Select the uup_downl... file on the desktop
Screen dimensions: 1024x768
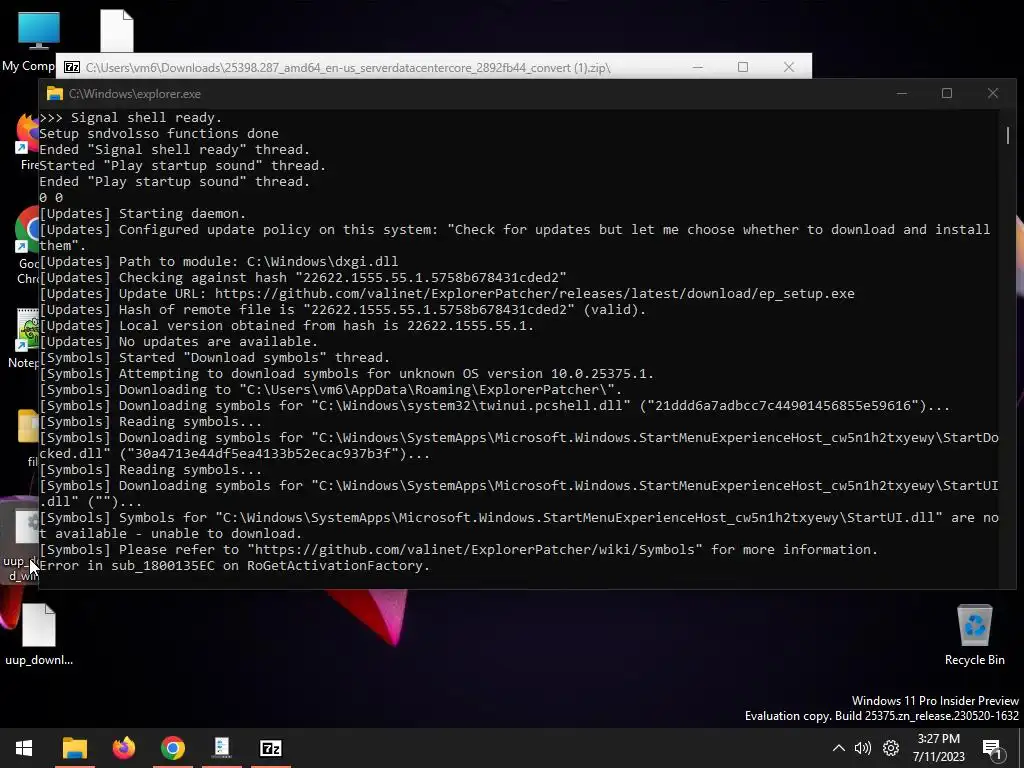click(x=39, y=634)
